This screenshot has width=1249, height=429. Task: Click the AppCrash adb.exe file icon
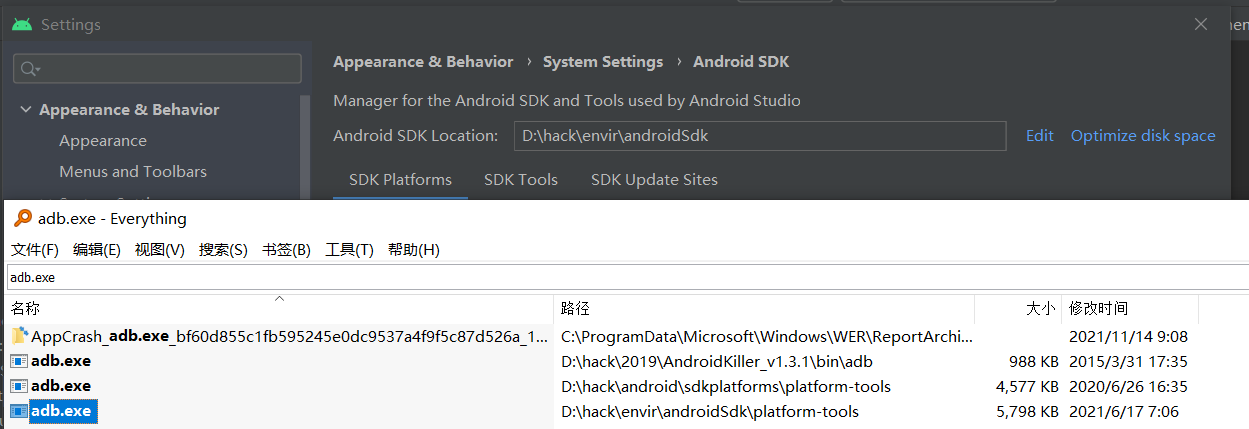[x=19, y=336]
